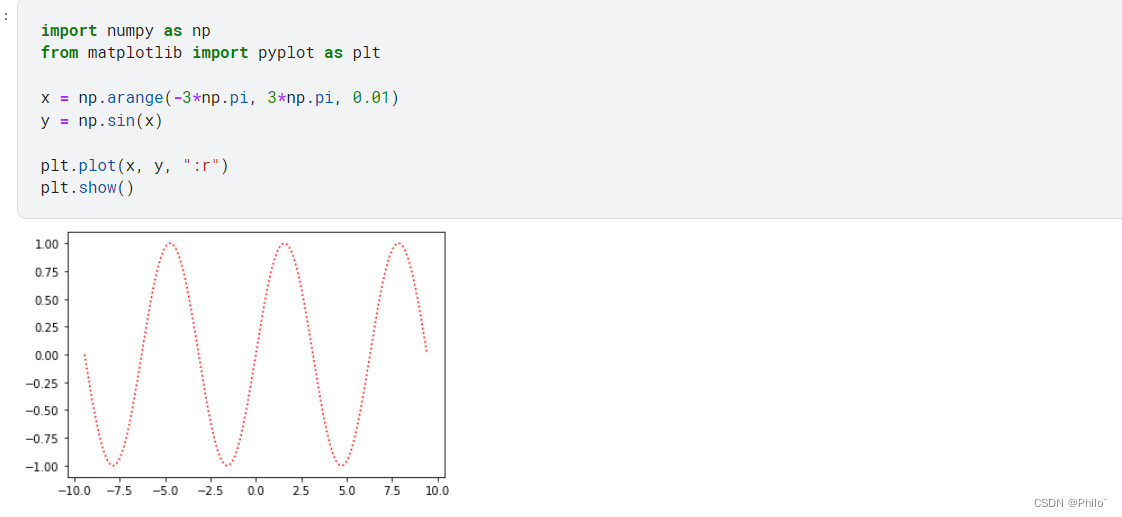Click the 0.0 x-axis tick label
1122x517 pixels.
pos(255,491)
